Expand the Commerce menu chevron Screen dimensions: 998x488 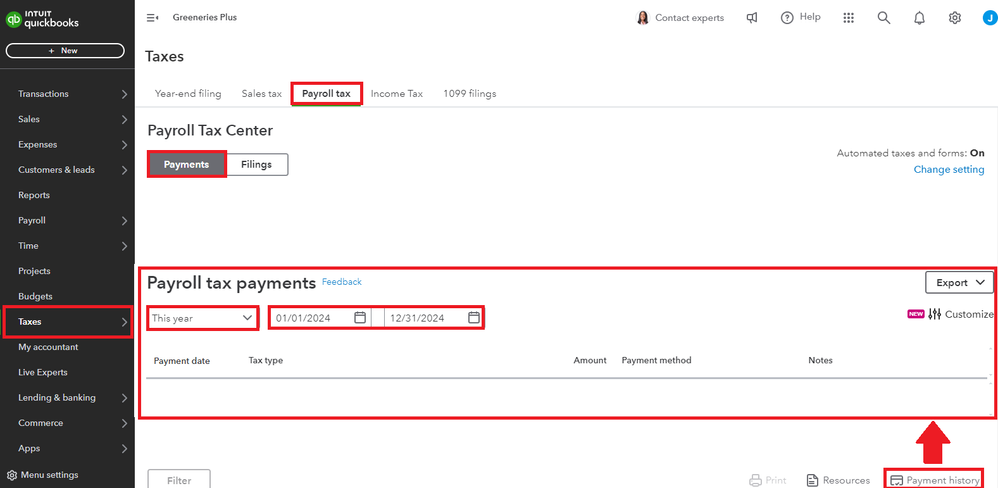(x=124, y=423)
